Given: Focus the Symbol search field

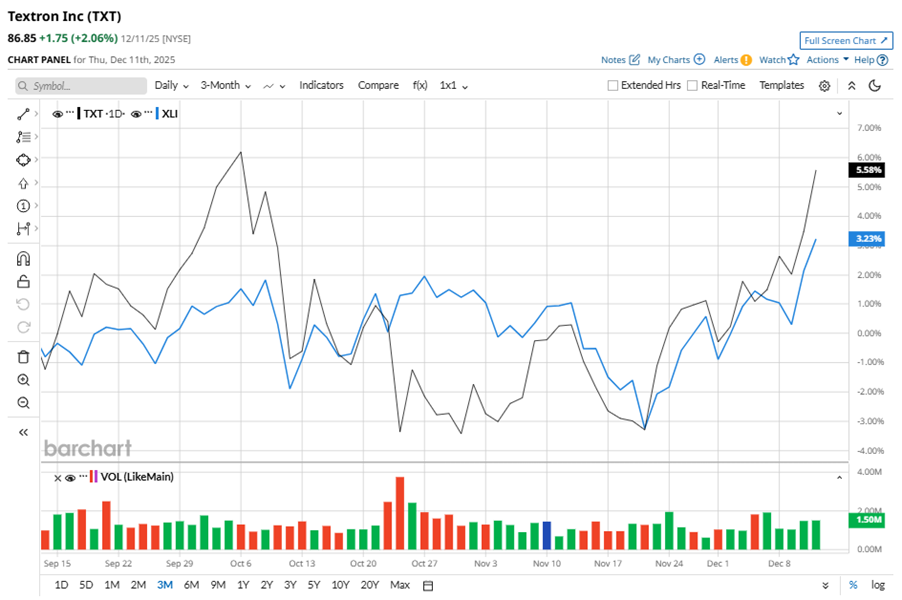Looking at the screenshot, I should coord(81,86).
